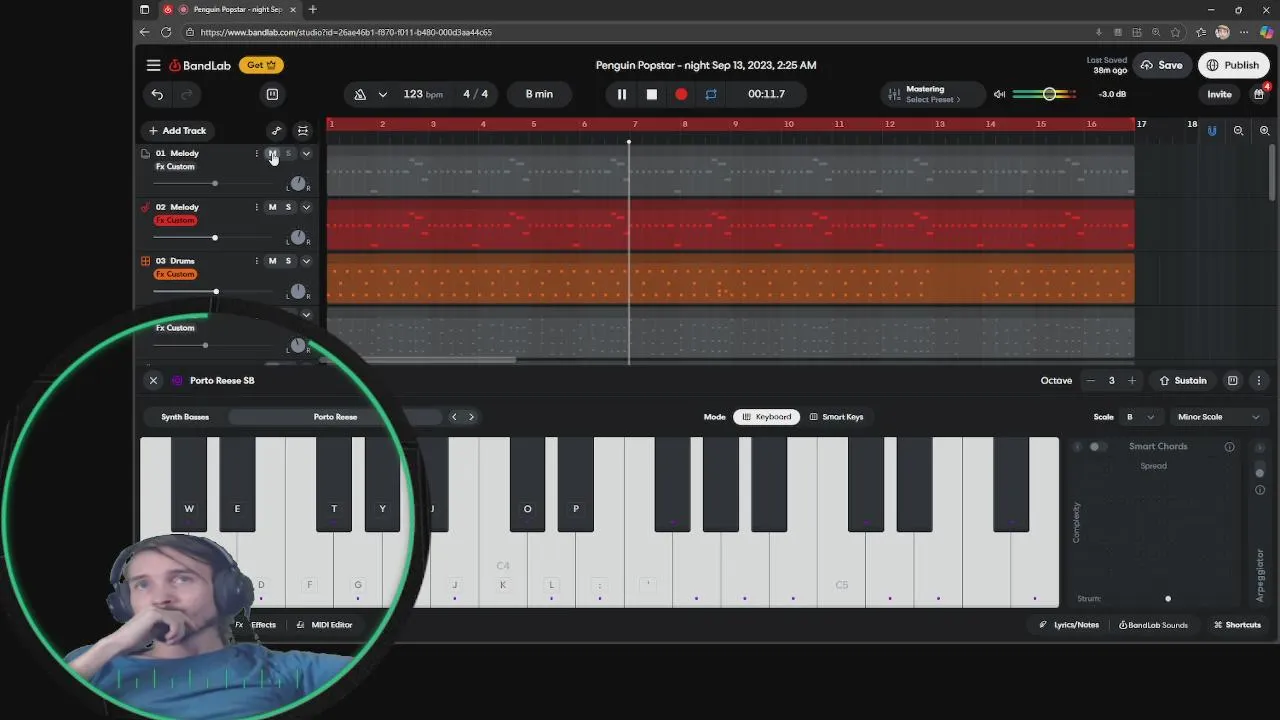Publish the project
The height and width of the screenshot is (720, 1280).
1233,65
